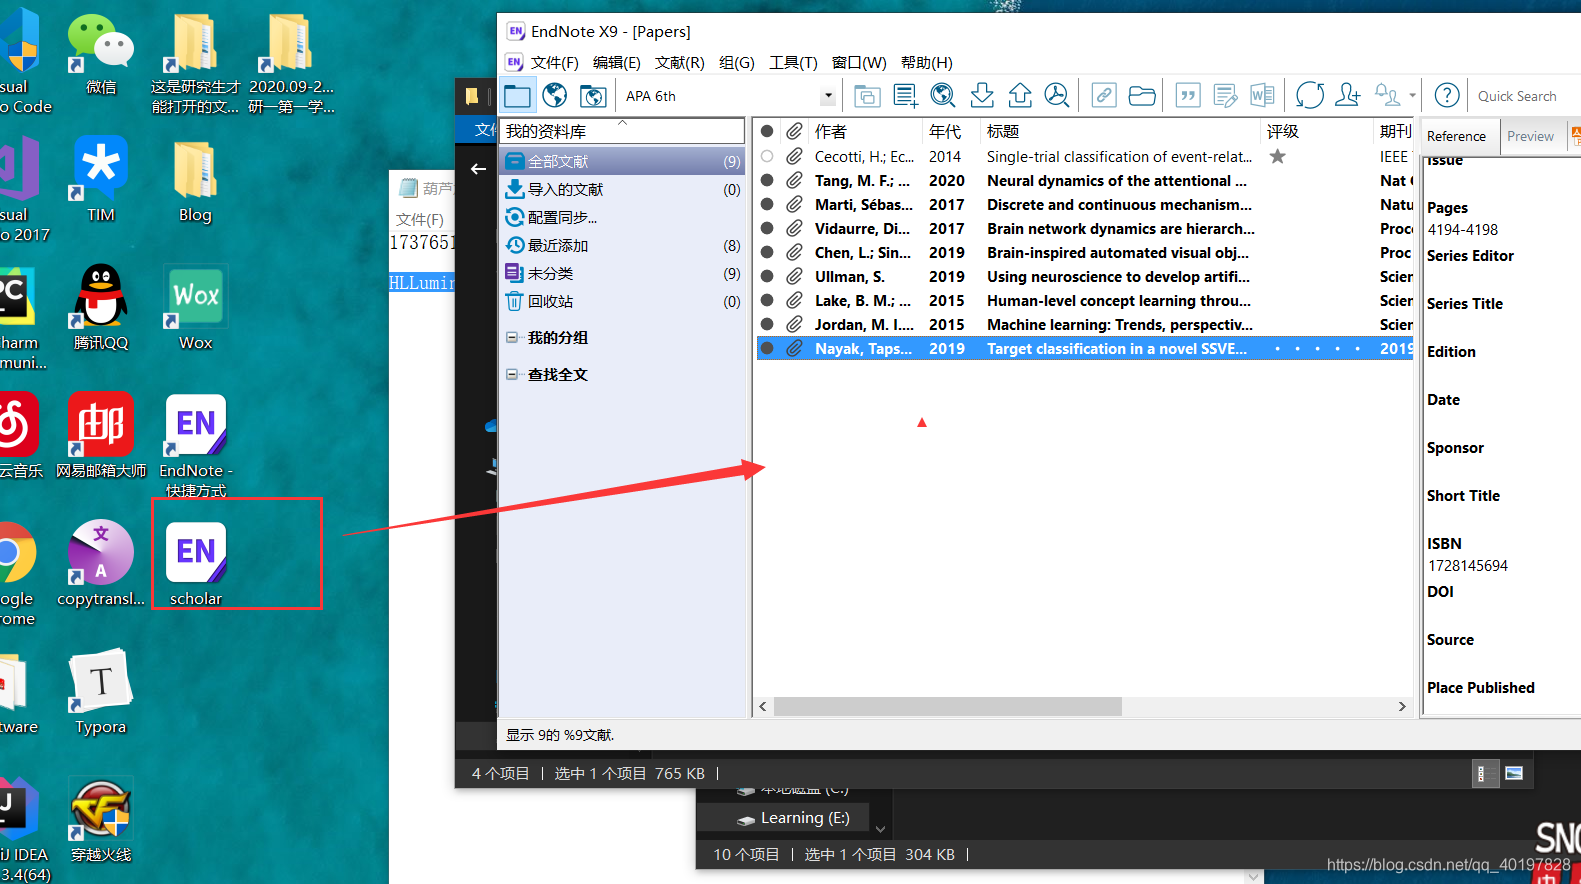
Task: Click Copy to Local Library toolbar icon
Action: click(x=867, y=96)
